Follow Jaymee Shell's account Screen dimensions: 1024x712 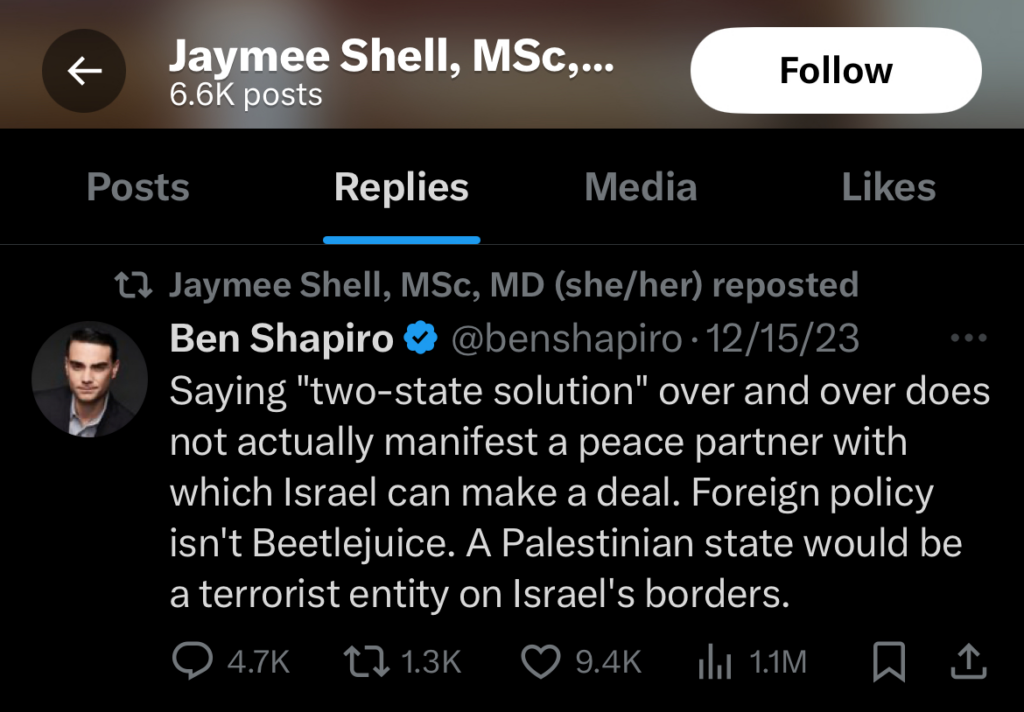(836, 70)
